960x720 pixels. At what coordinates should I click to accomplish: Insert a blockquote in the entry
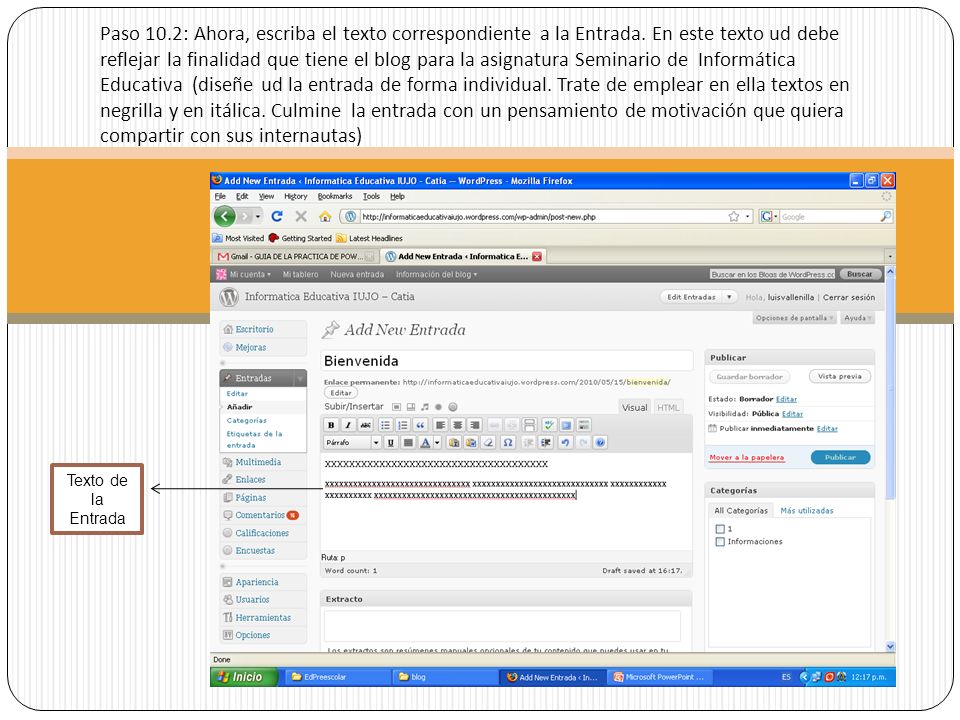click(x=421, y=425)
